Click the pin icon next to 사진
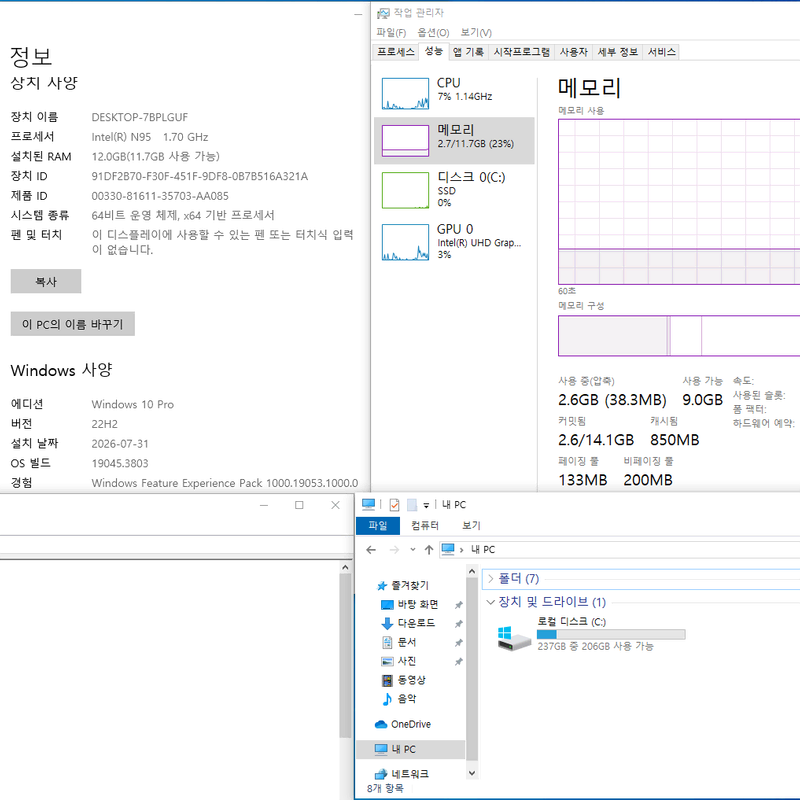The height and width of the screenshot is (800, 800). (459, 661)
